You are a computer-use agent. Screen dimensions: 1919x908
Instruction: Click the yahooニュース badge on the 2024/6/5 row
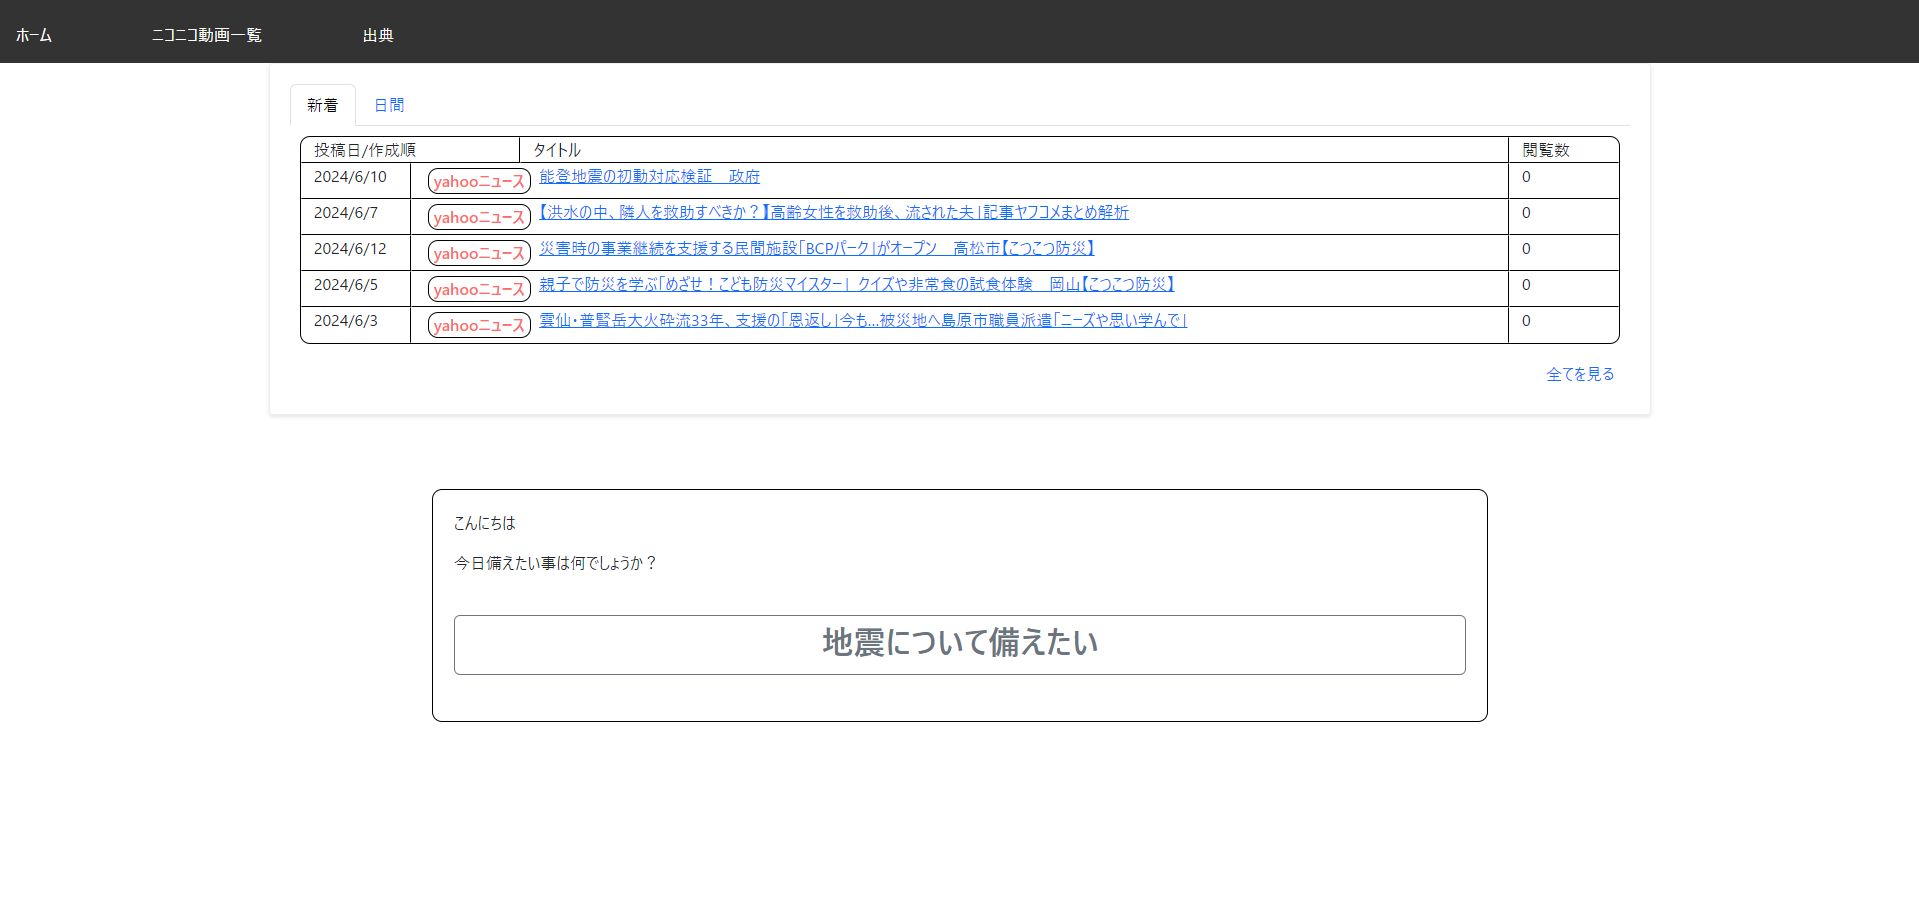pos(478,289)
